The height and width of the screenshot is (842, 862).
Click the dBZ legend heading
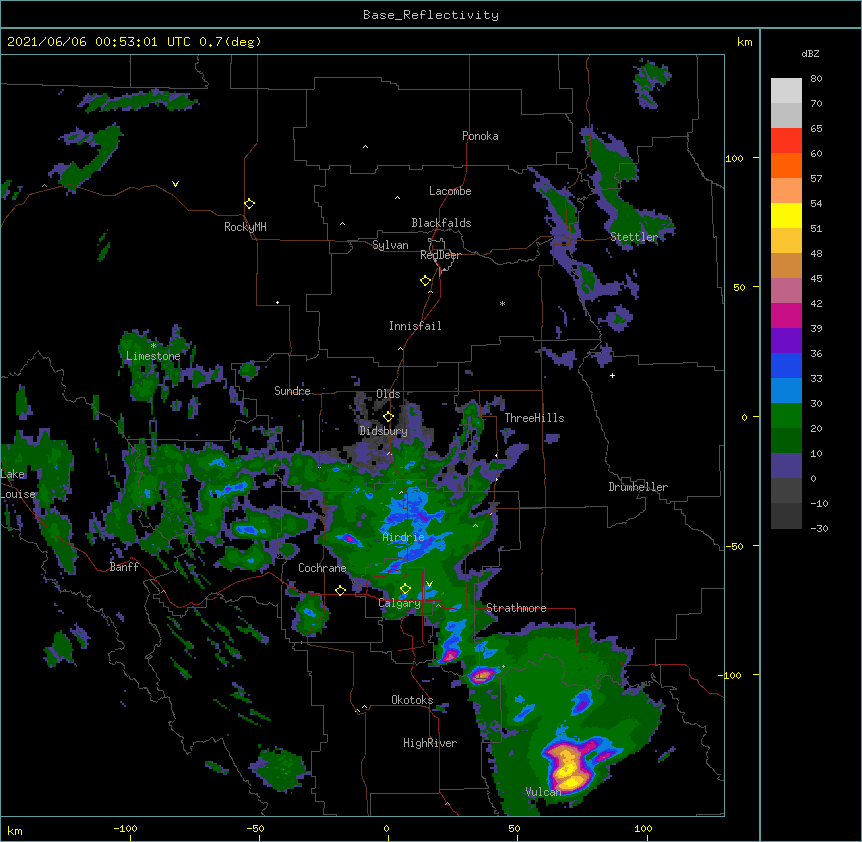click(810, 53)
